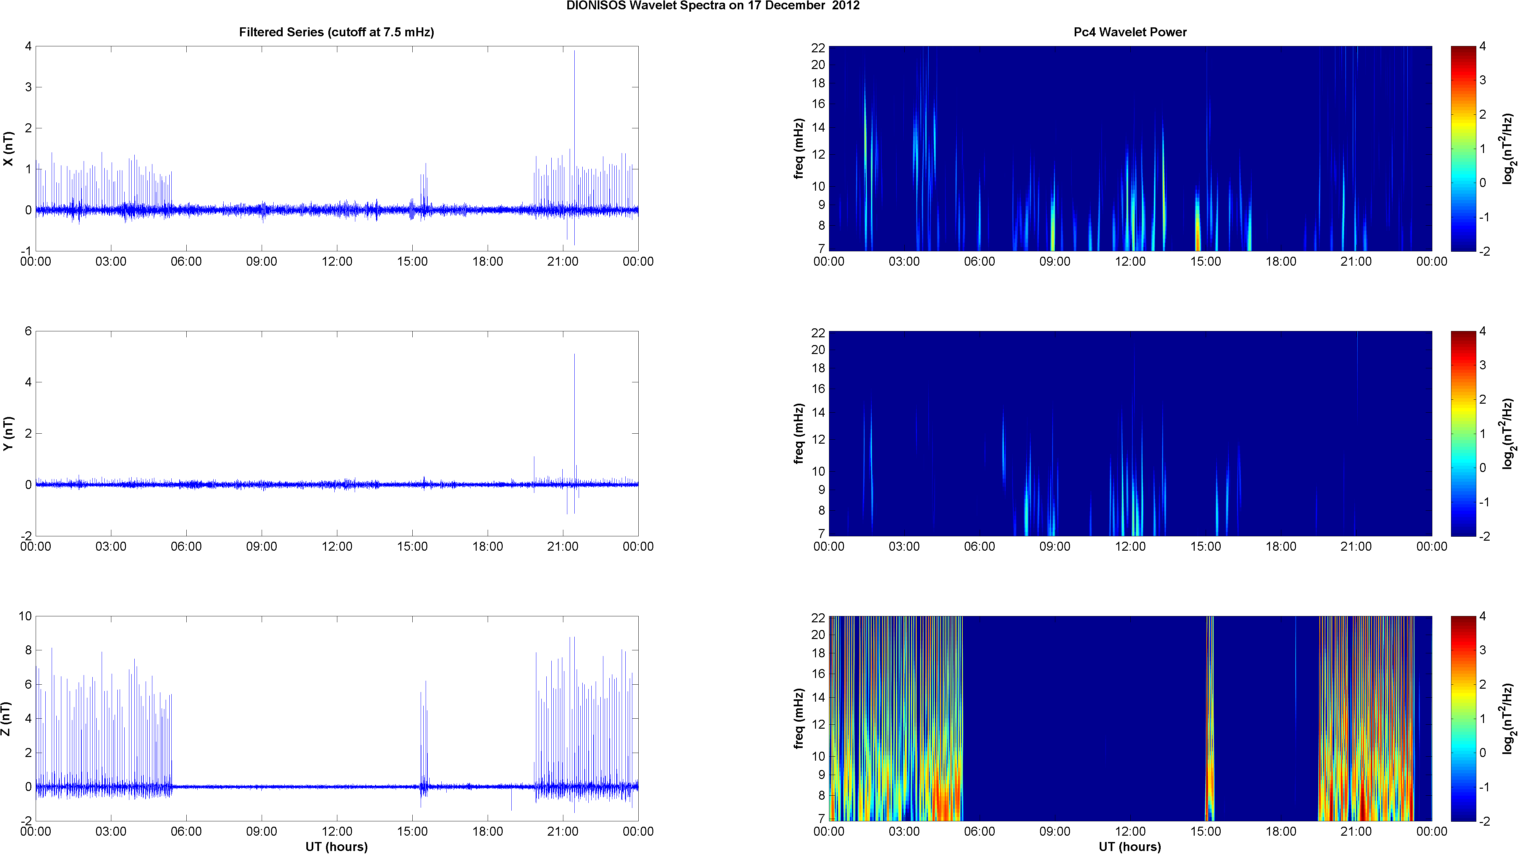Click the 3 tick on the X (nT) axis
Viewport: 1518px width, 854px height.
28,87
